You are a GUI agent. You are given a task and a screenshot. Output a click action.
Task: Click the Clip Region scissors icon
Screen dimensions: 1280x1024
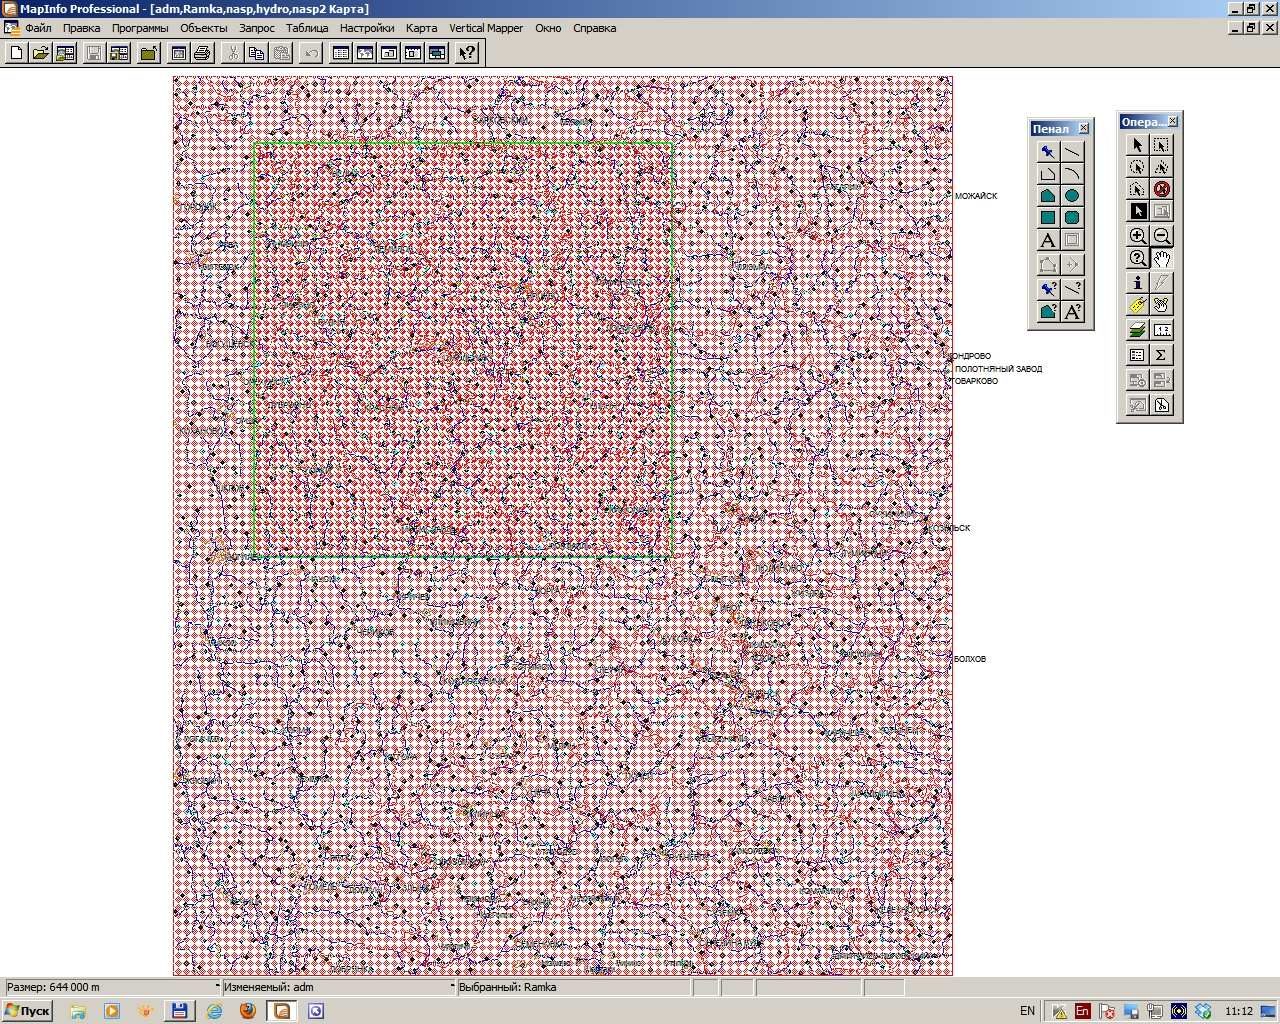pos(1161,405)
